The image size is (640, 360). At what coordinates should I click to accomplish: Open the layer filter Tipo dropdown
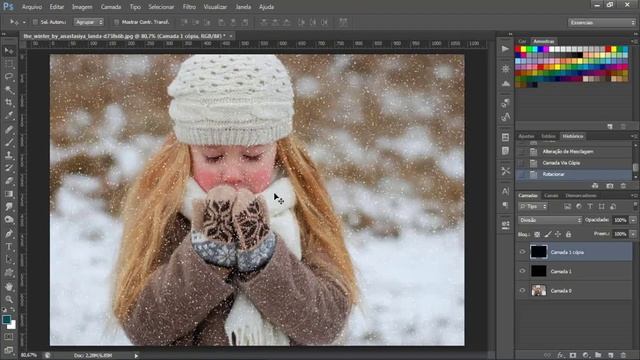point(533,207)
